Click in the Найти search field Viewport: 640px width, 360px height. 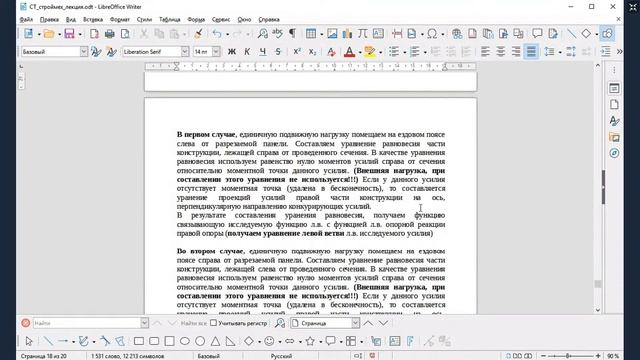(87, 323)
